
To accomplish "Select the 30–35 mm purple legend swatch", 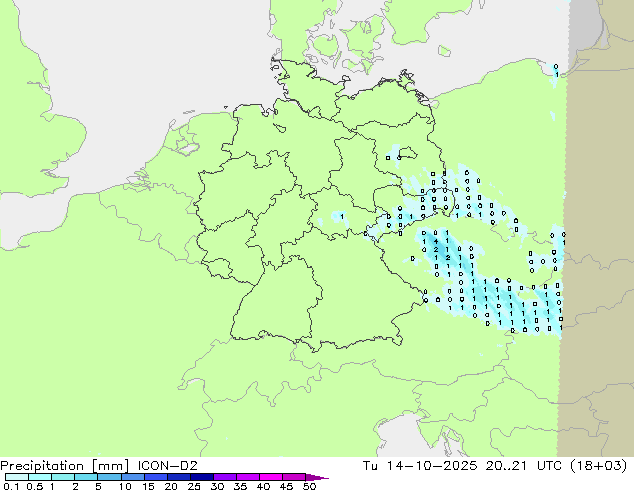I will 224,477.
